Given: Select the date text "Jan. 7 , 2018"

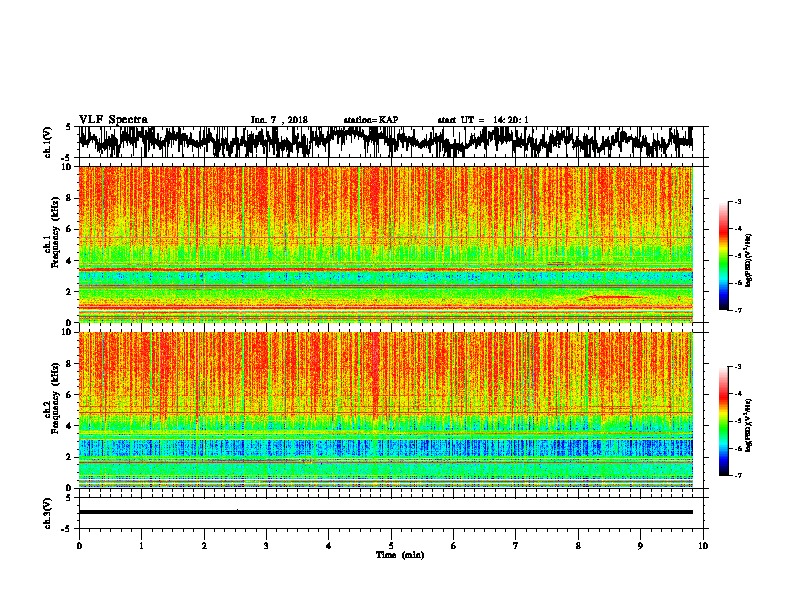Looking at the screenshot, I should click(x=279, y=120).
